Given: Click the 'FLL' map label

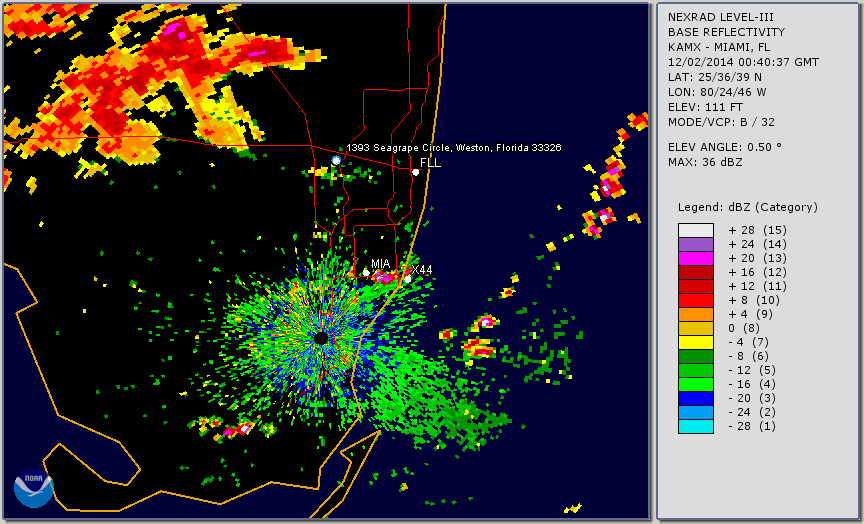Looking at the screenshot, I should coord(430,163).
